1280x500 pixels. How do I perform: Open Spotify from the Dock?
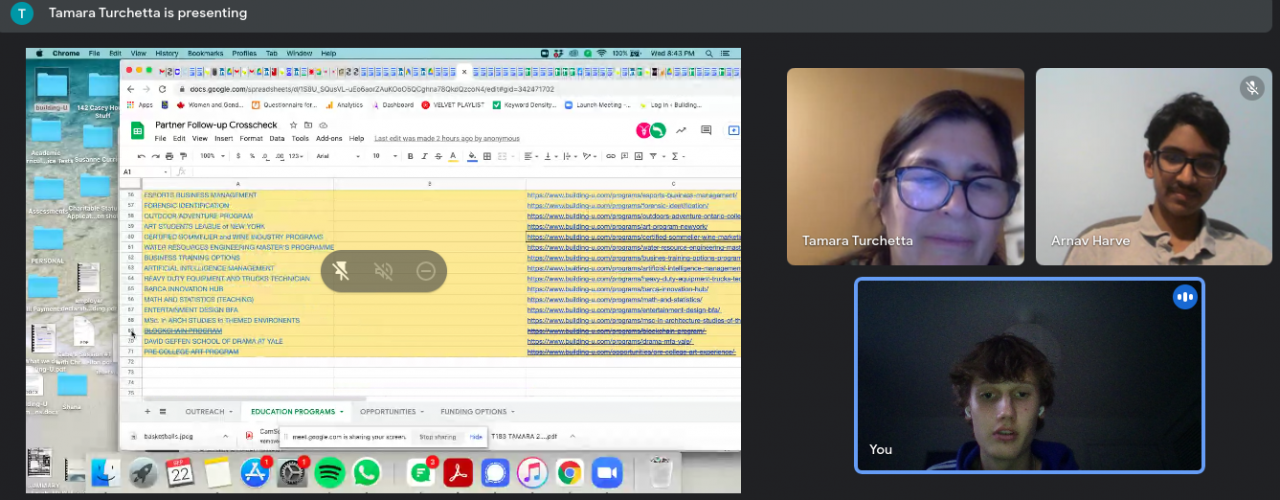click(330, 472)
